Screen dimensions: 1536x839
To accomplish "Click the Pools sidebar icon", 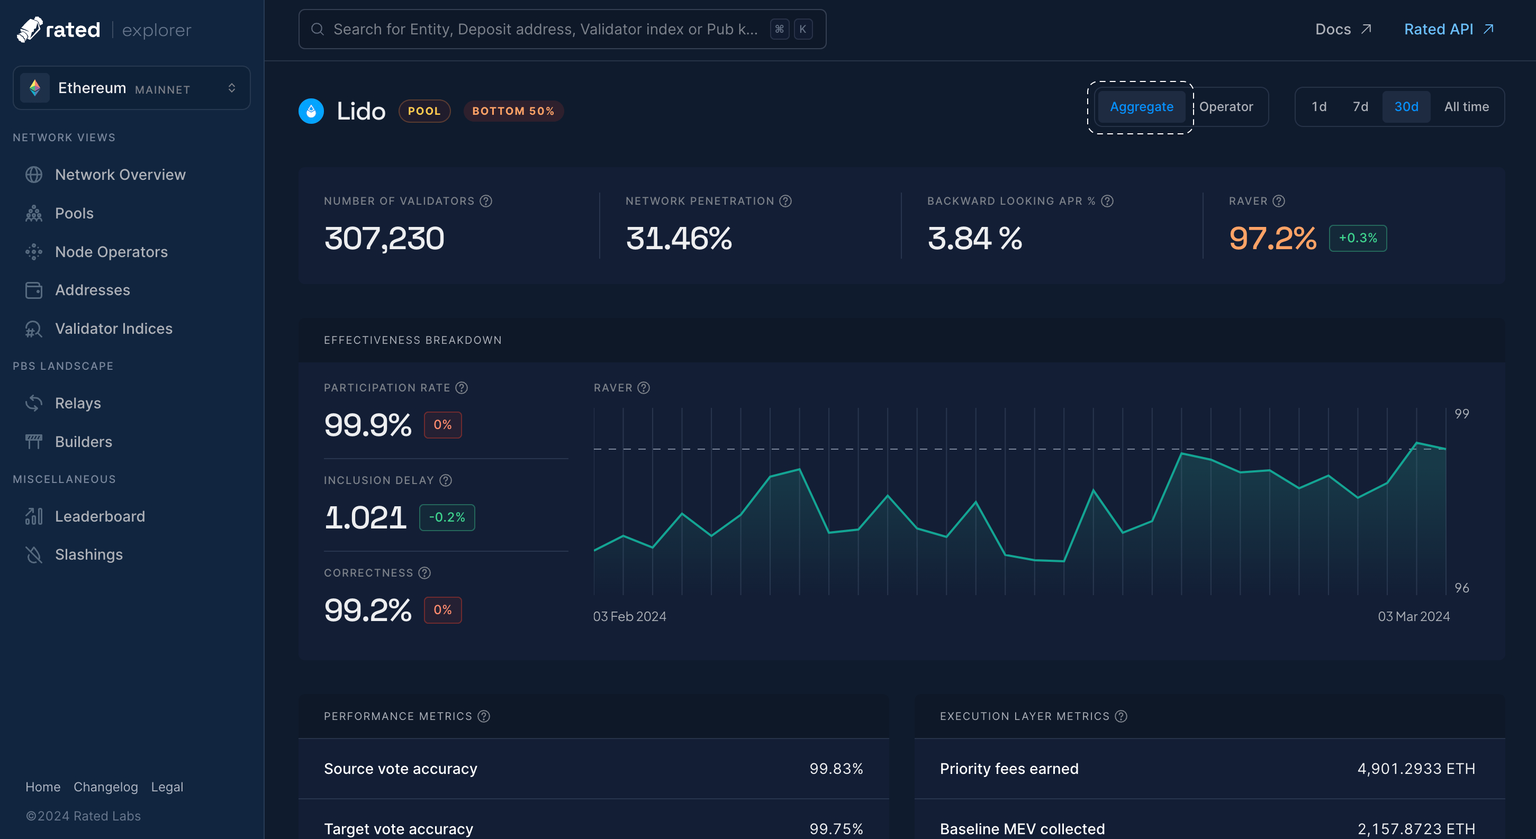I will coord(34,213).
